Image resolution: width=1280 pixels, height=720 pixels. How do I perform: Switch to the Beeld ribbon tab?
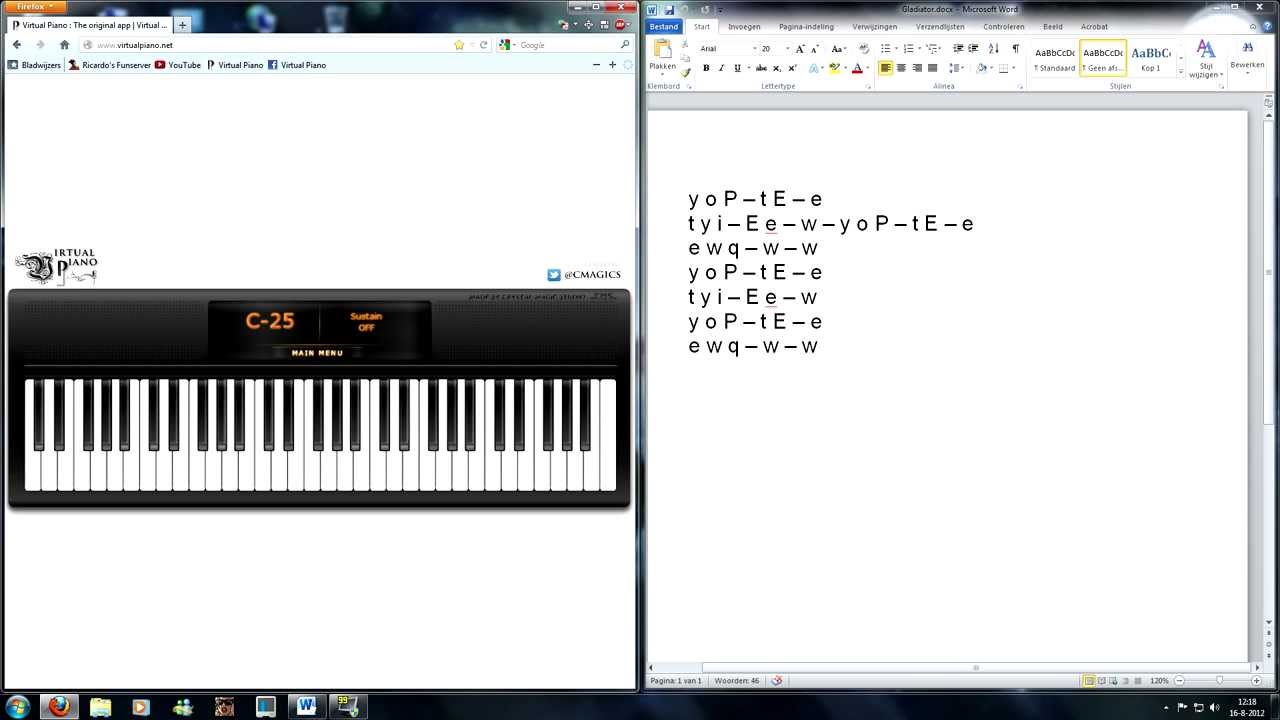point(1052,27)
